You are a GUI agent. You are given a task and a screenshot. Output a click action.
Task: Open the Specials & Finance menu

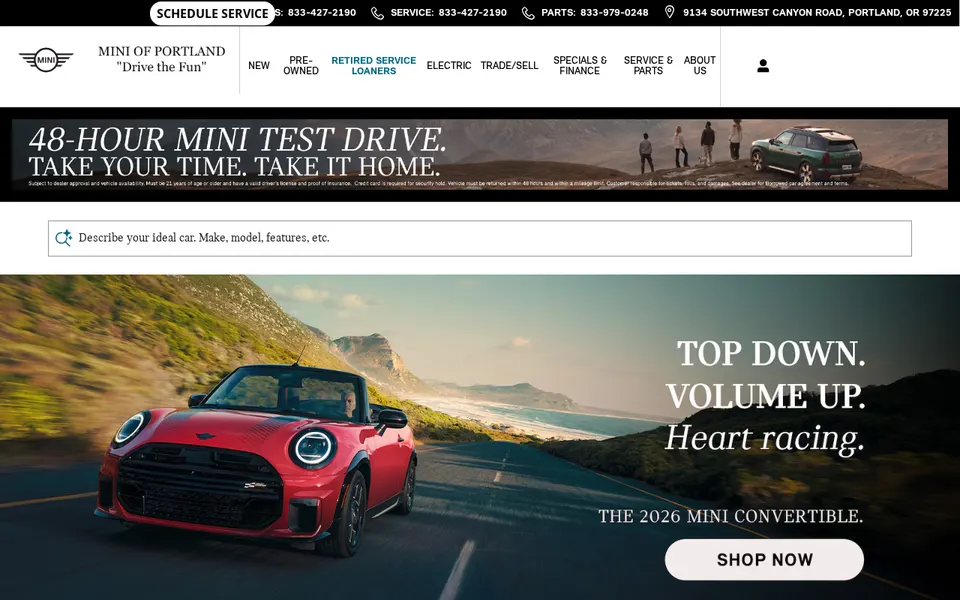pos(580,66)
